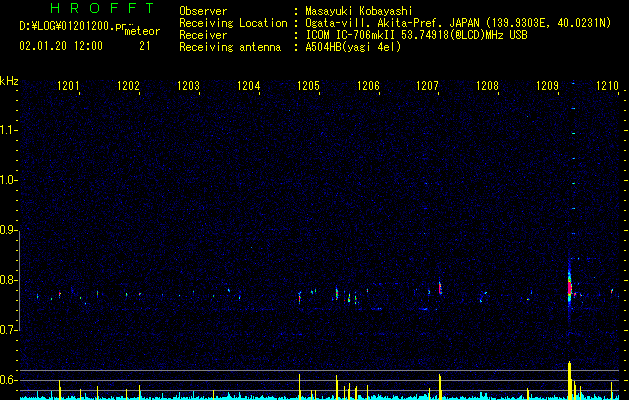
Task: Click the 0.8 kHz axis label
Action: pos(8,280)
